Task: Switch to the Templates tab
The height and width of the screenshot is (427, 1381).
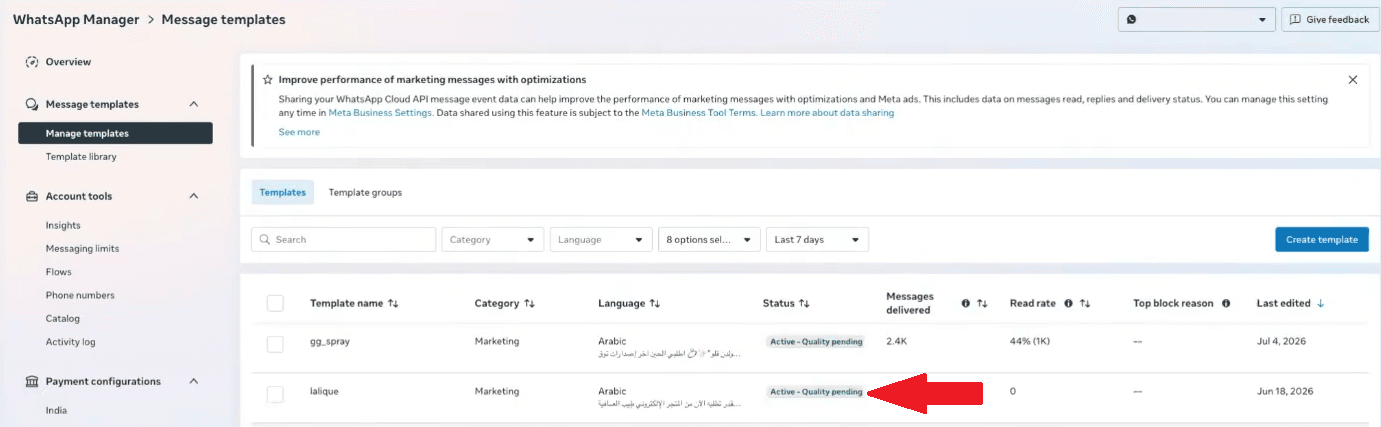Action: 282,192
